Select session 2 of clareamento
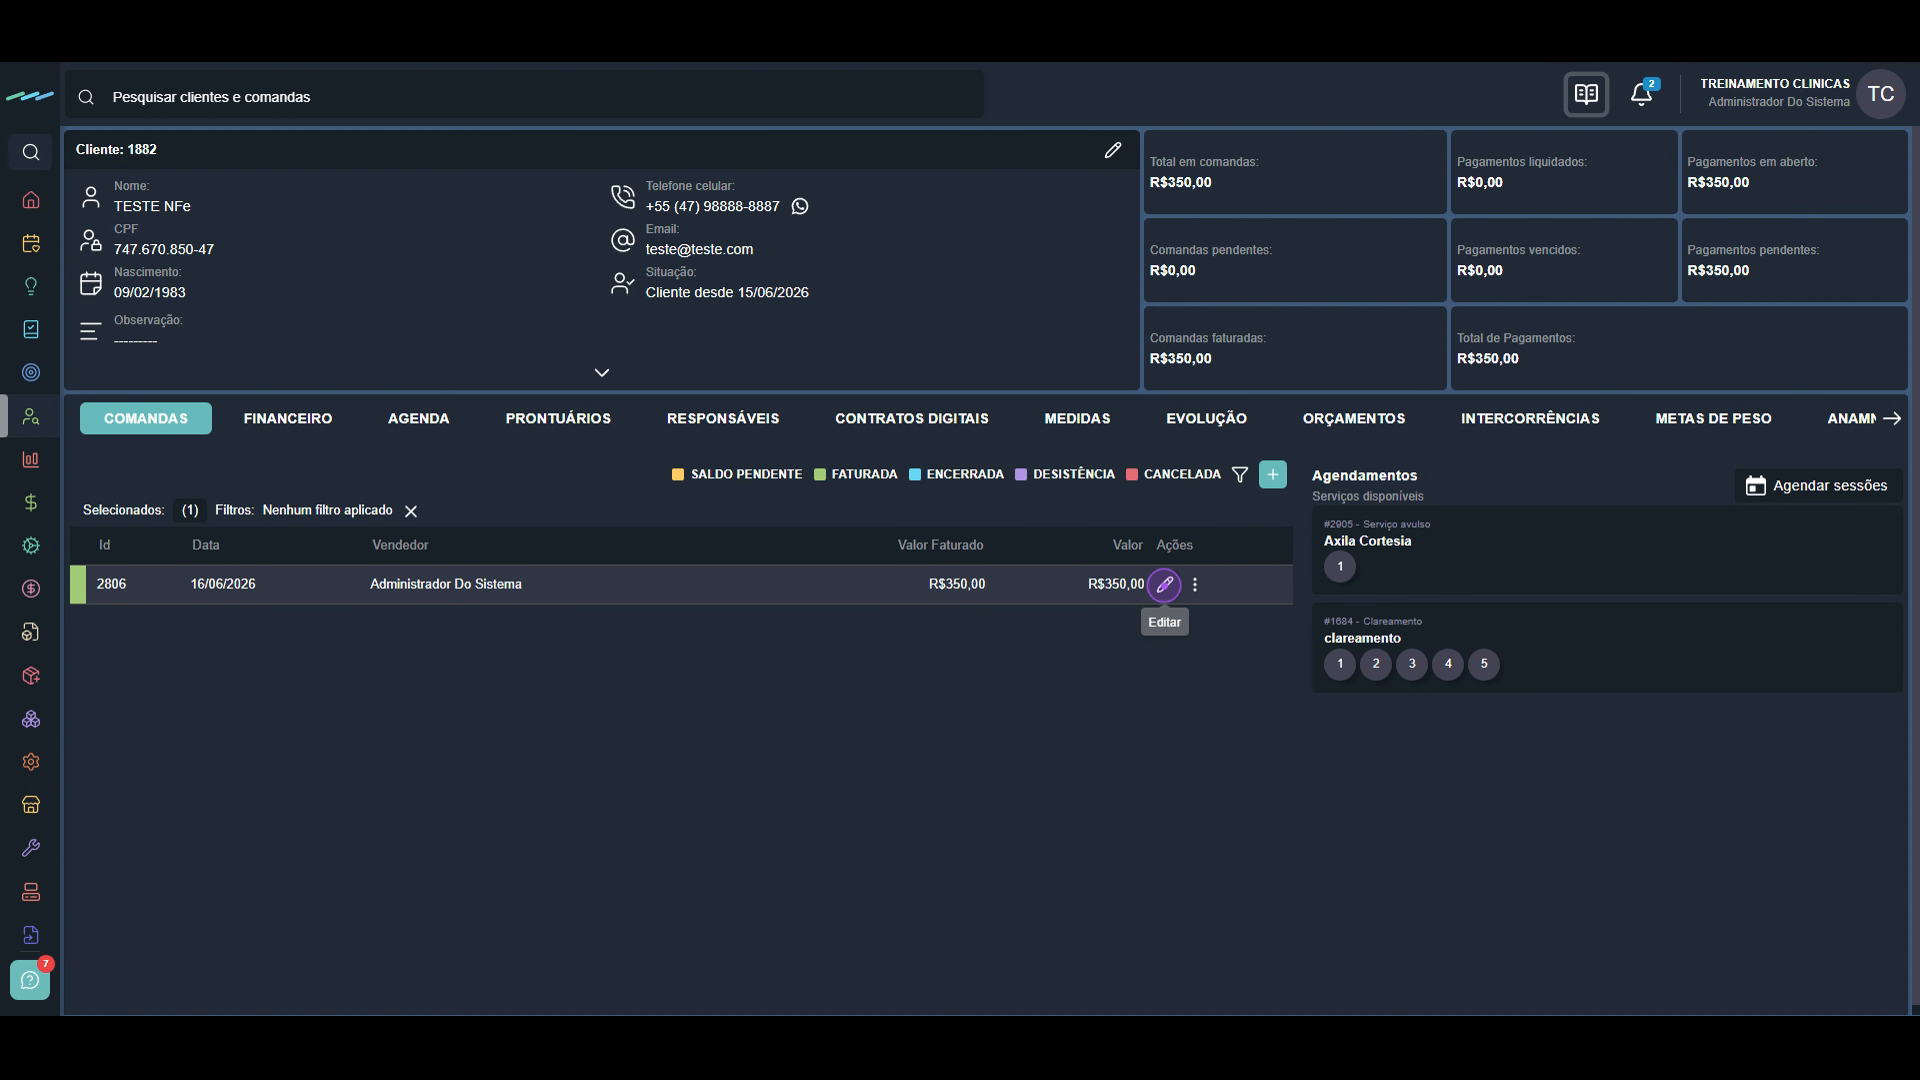The height and width of the screenshot is (1080, 1920). (1376, 664)
